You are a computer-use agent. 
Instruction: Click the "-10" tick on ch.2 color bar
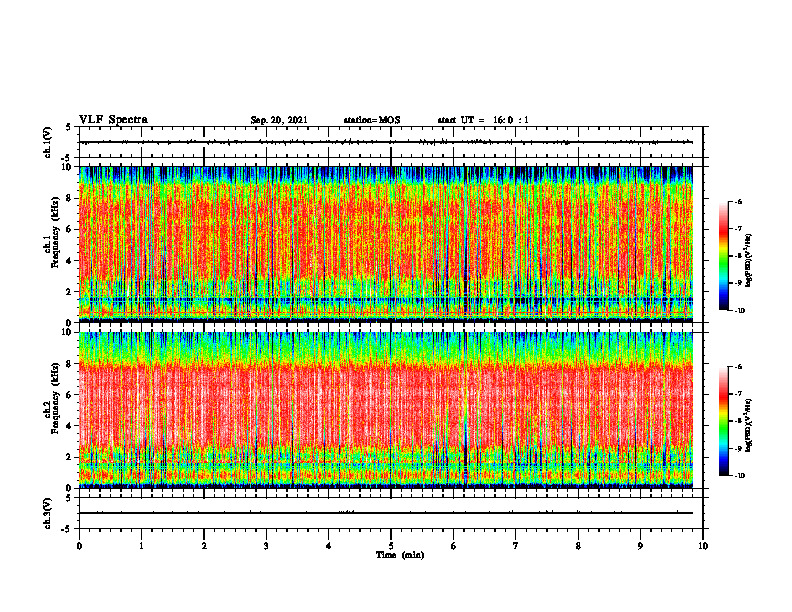[739, 476]
